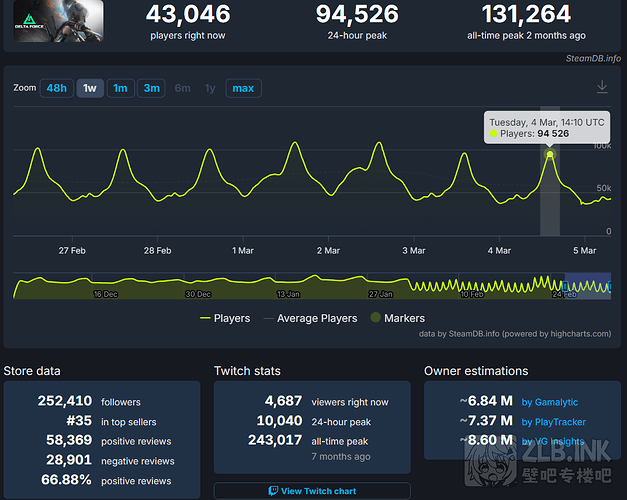The width and height of the screenshot is (627, 500).
Task: Select the 6m zoom option
Action: pyautogui.click(x=182, y=88)
